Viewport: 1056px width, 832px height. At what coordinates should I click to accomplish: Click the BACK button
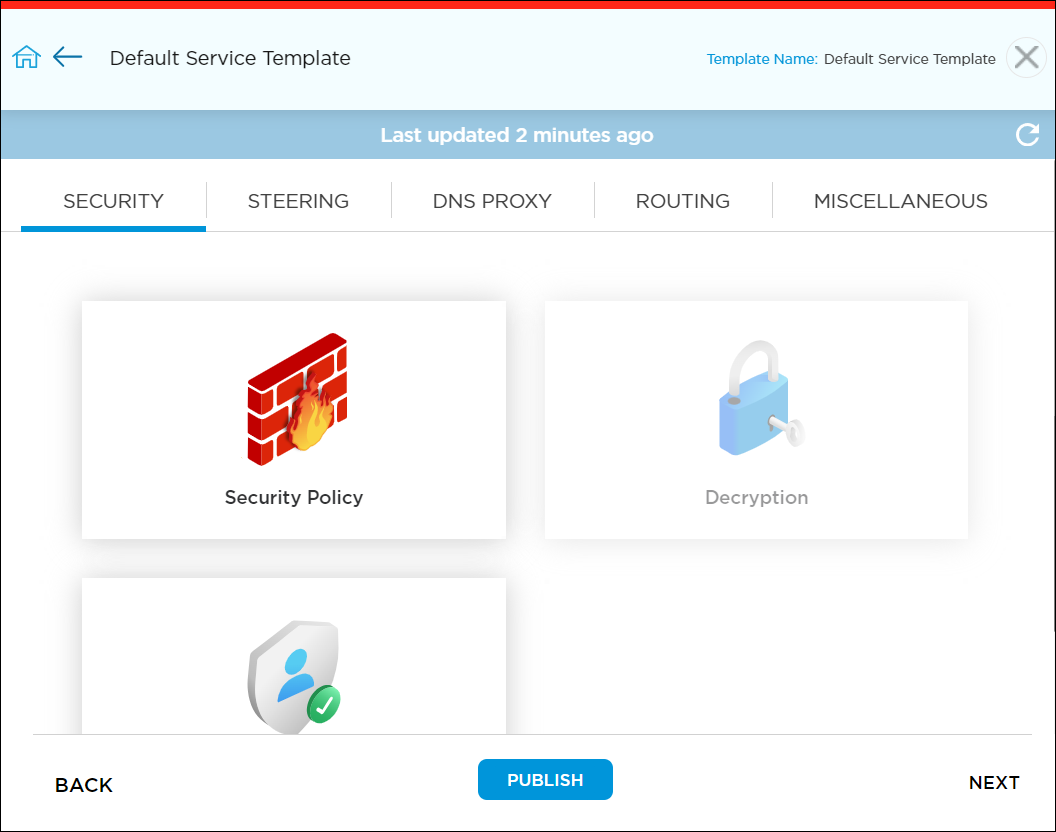(83, 785)
